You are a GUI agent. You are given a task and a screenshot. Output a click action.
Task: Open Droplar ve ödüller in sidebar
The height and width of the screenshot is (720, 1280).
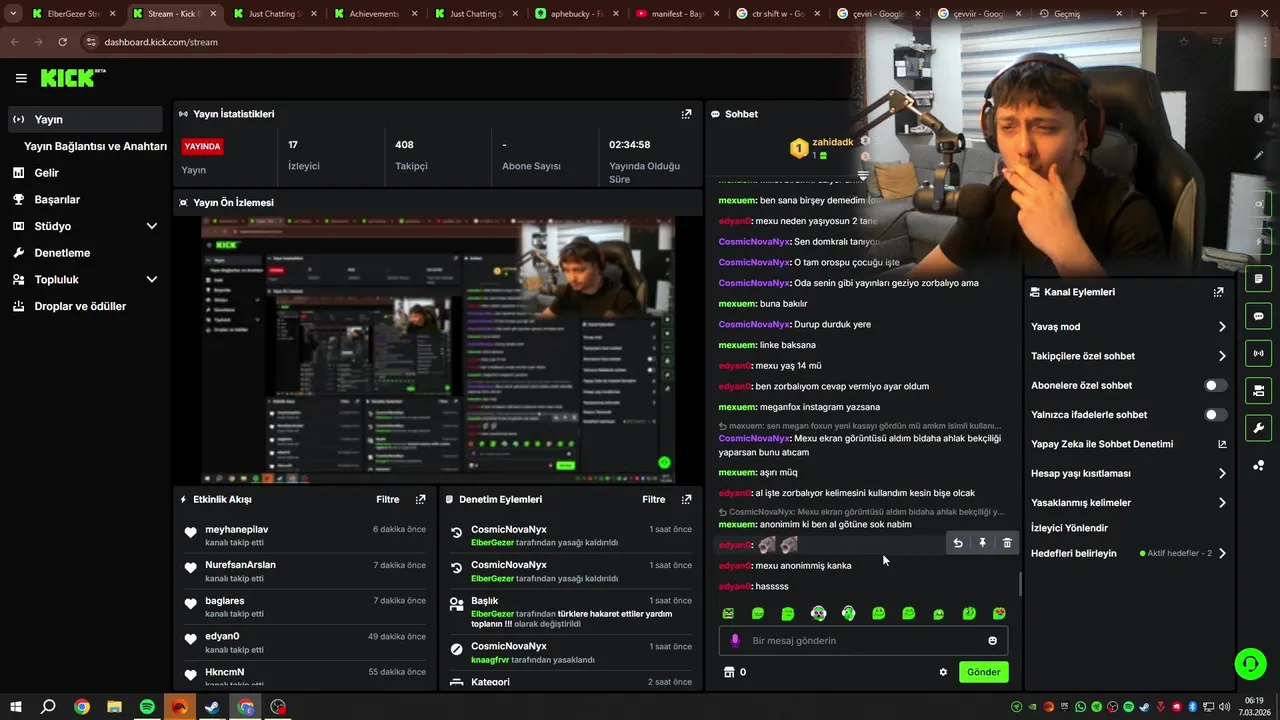(84, 306)
